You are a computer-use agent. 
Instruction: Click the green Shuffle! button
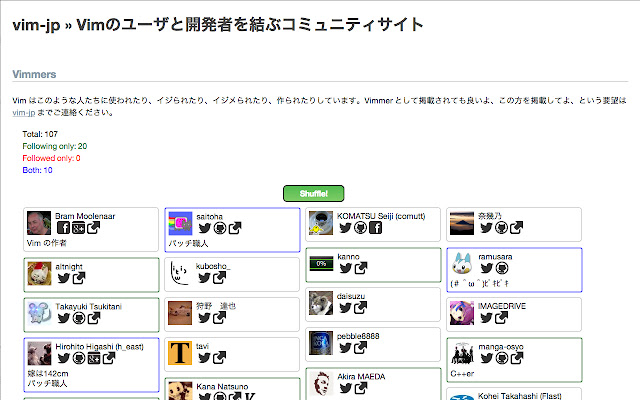point(314,193)
